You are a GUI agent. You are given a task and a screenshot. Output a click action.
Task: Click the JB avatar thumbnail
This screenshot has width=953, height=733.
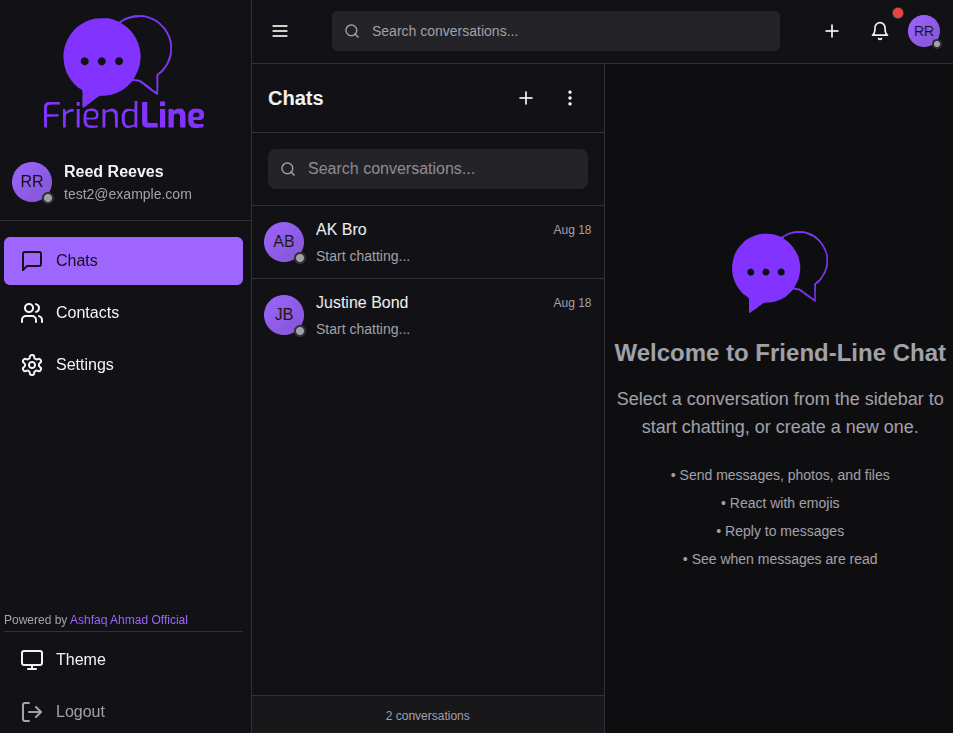click(x=284, y=315)
